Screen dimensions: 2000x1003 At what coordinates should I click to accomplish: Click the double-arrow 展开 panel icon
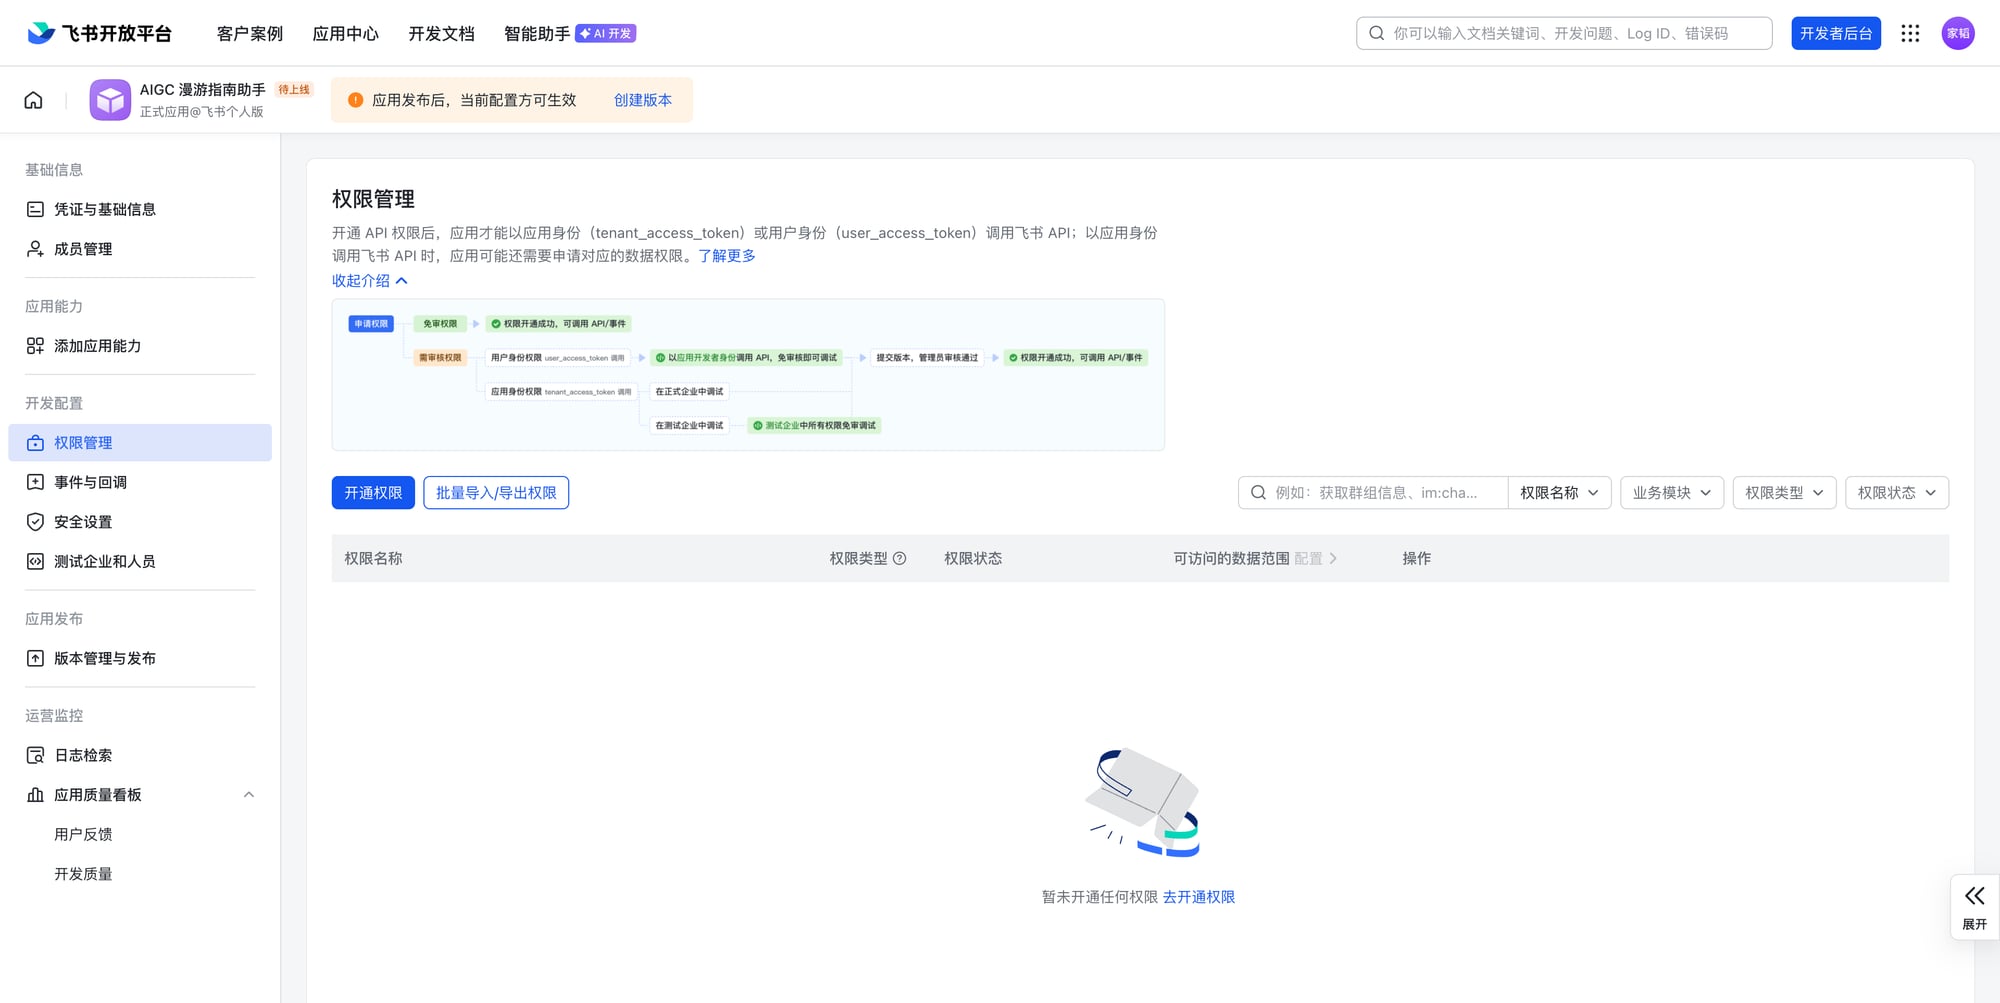(1974, 896)
